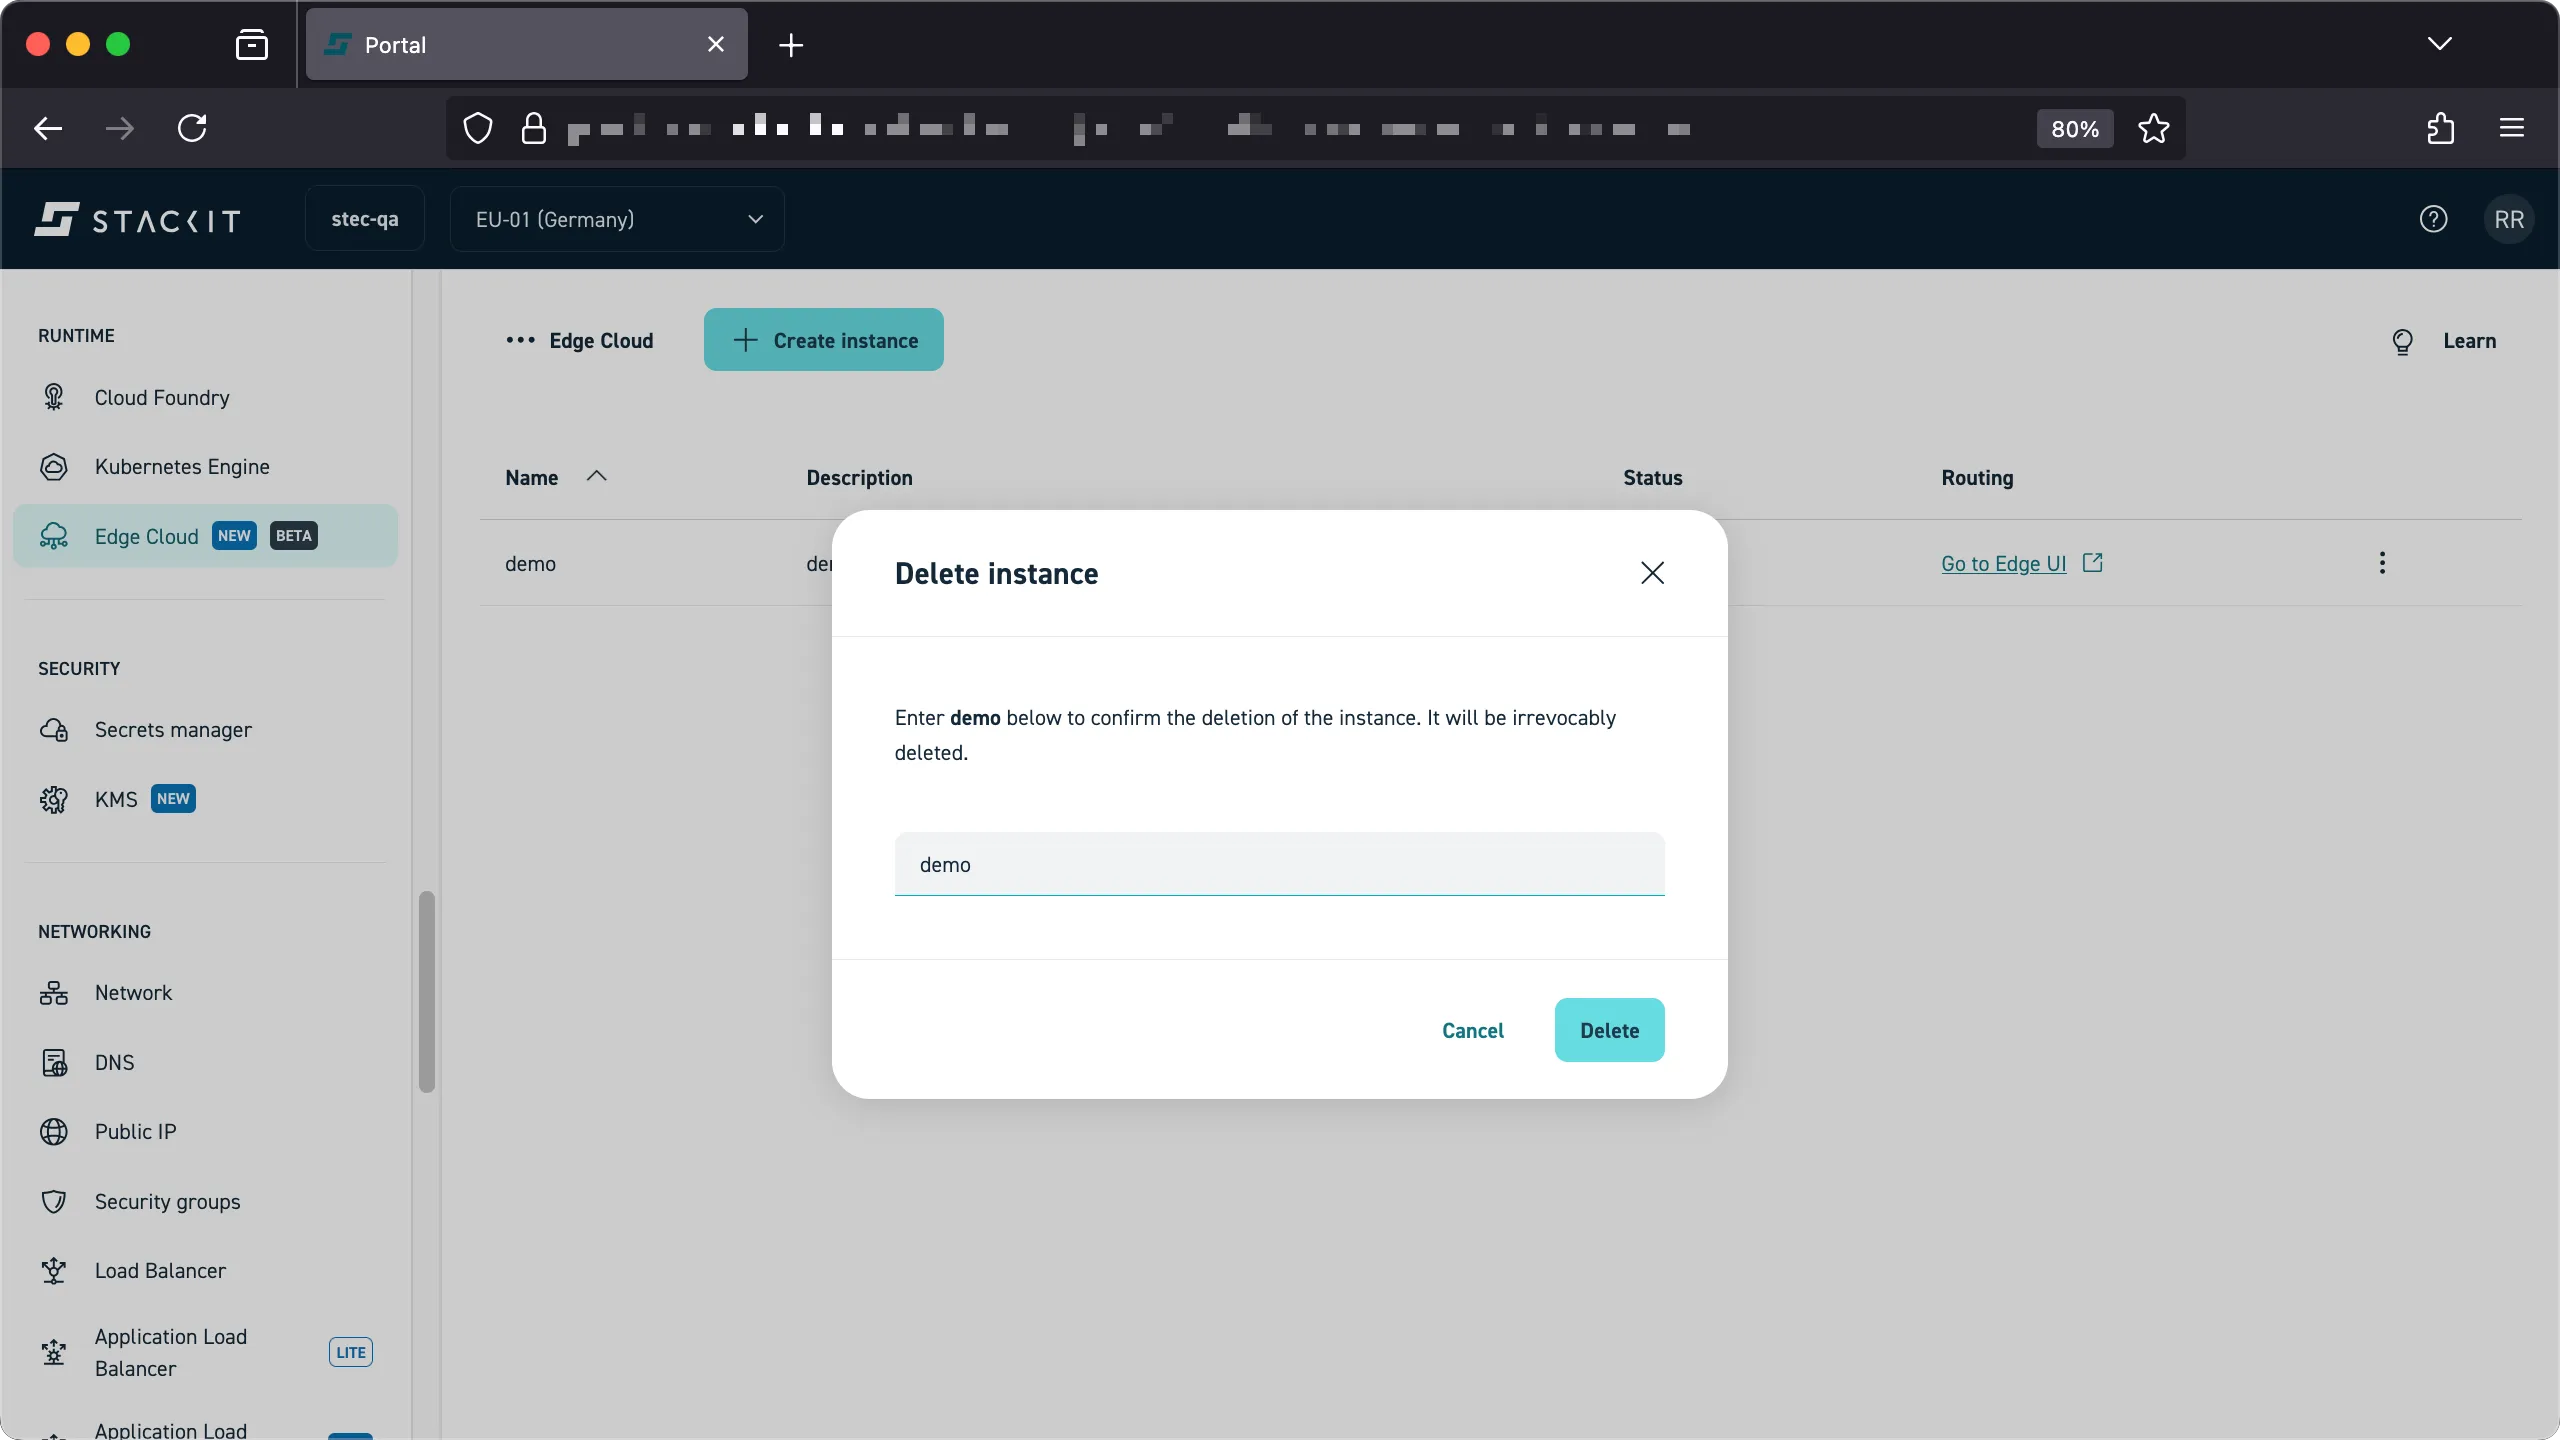
Task: Open the KMS service
Action: (117, 799)
